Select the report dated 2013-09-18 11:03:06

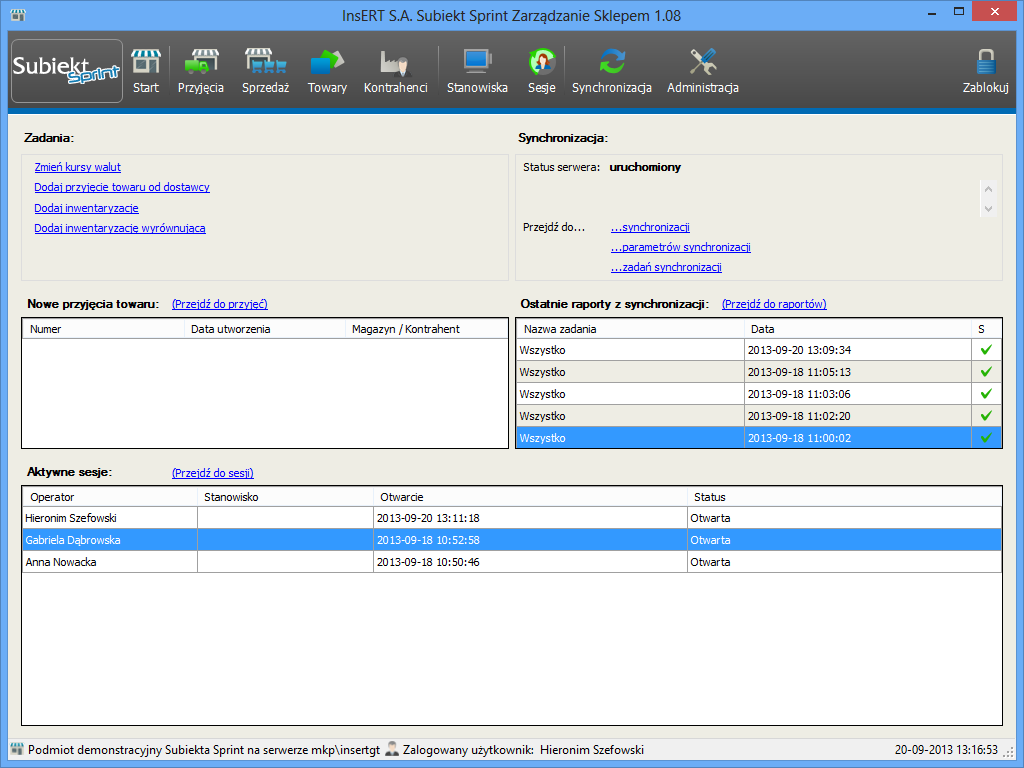(x=759, y=394)
